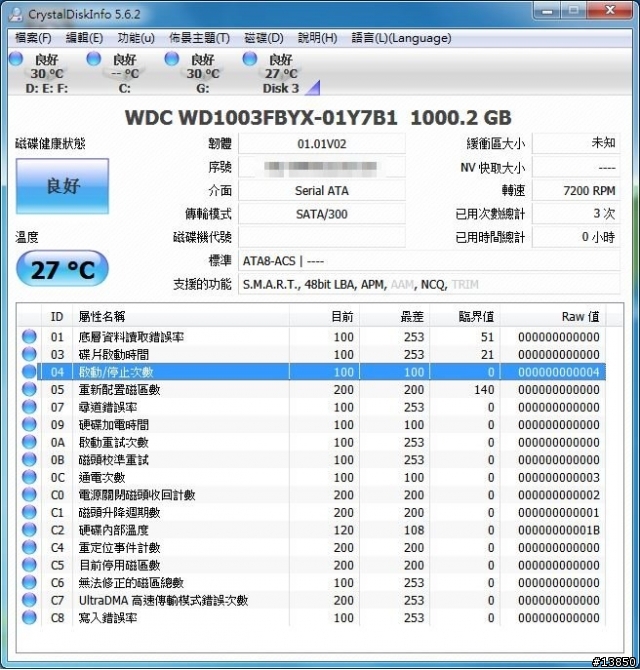Click the supported features S.M.A.R.T. field
This screenshot has height=670, width=640.
429,284
